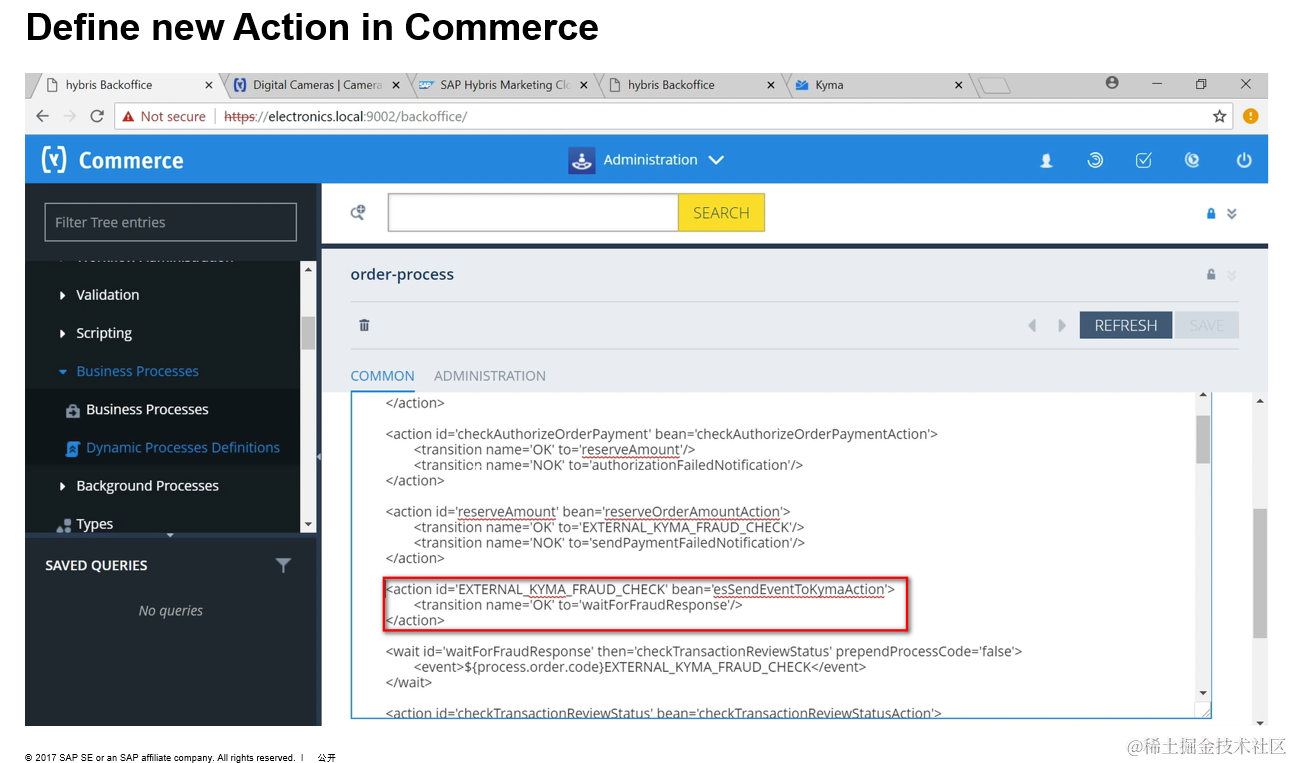
Task: Open the tasks checkbox icon in header
Action: 1144,160
